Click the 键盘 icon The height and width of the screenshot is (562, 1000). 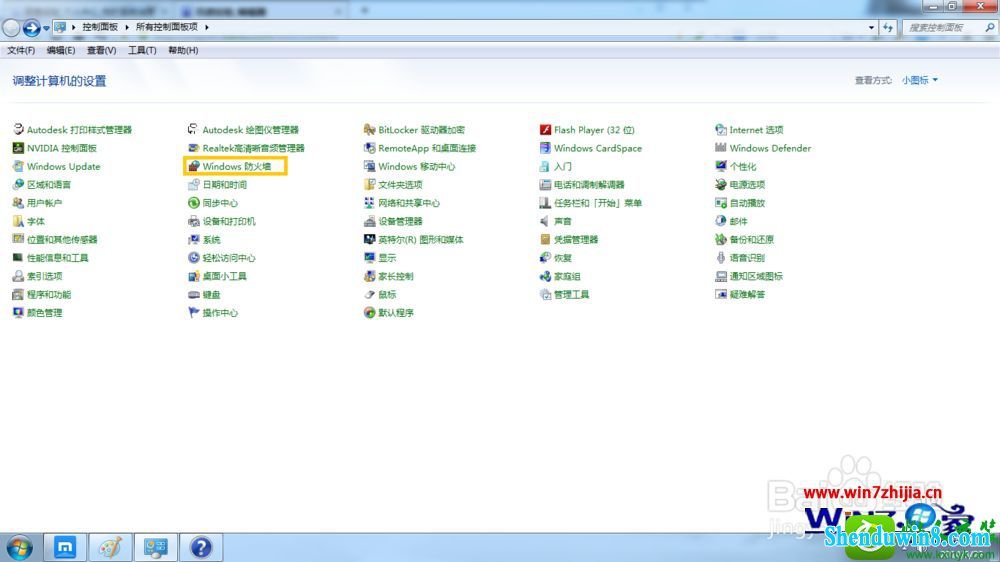pos(194,295)
